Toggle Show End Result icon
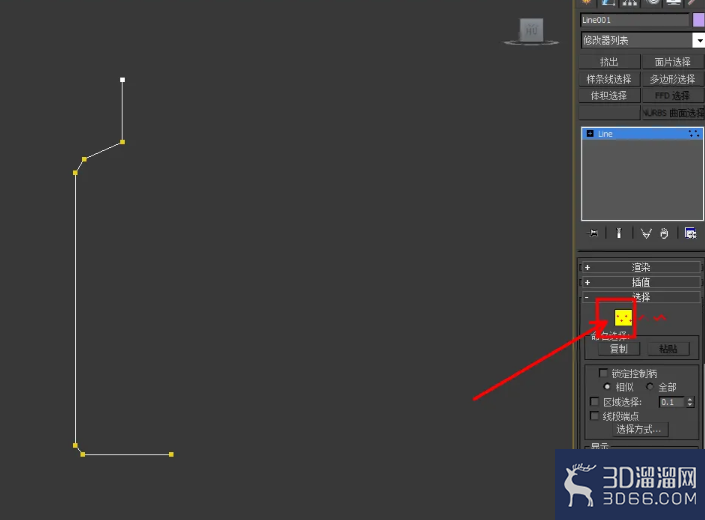Viewport: 705px width, 520px height. click(x=619, y=233)
